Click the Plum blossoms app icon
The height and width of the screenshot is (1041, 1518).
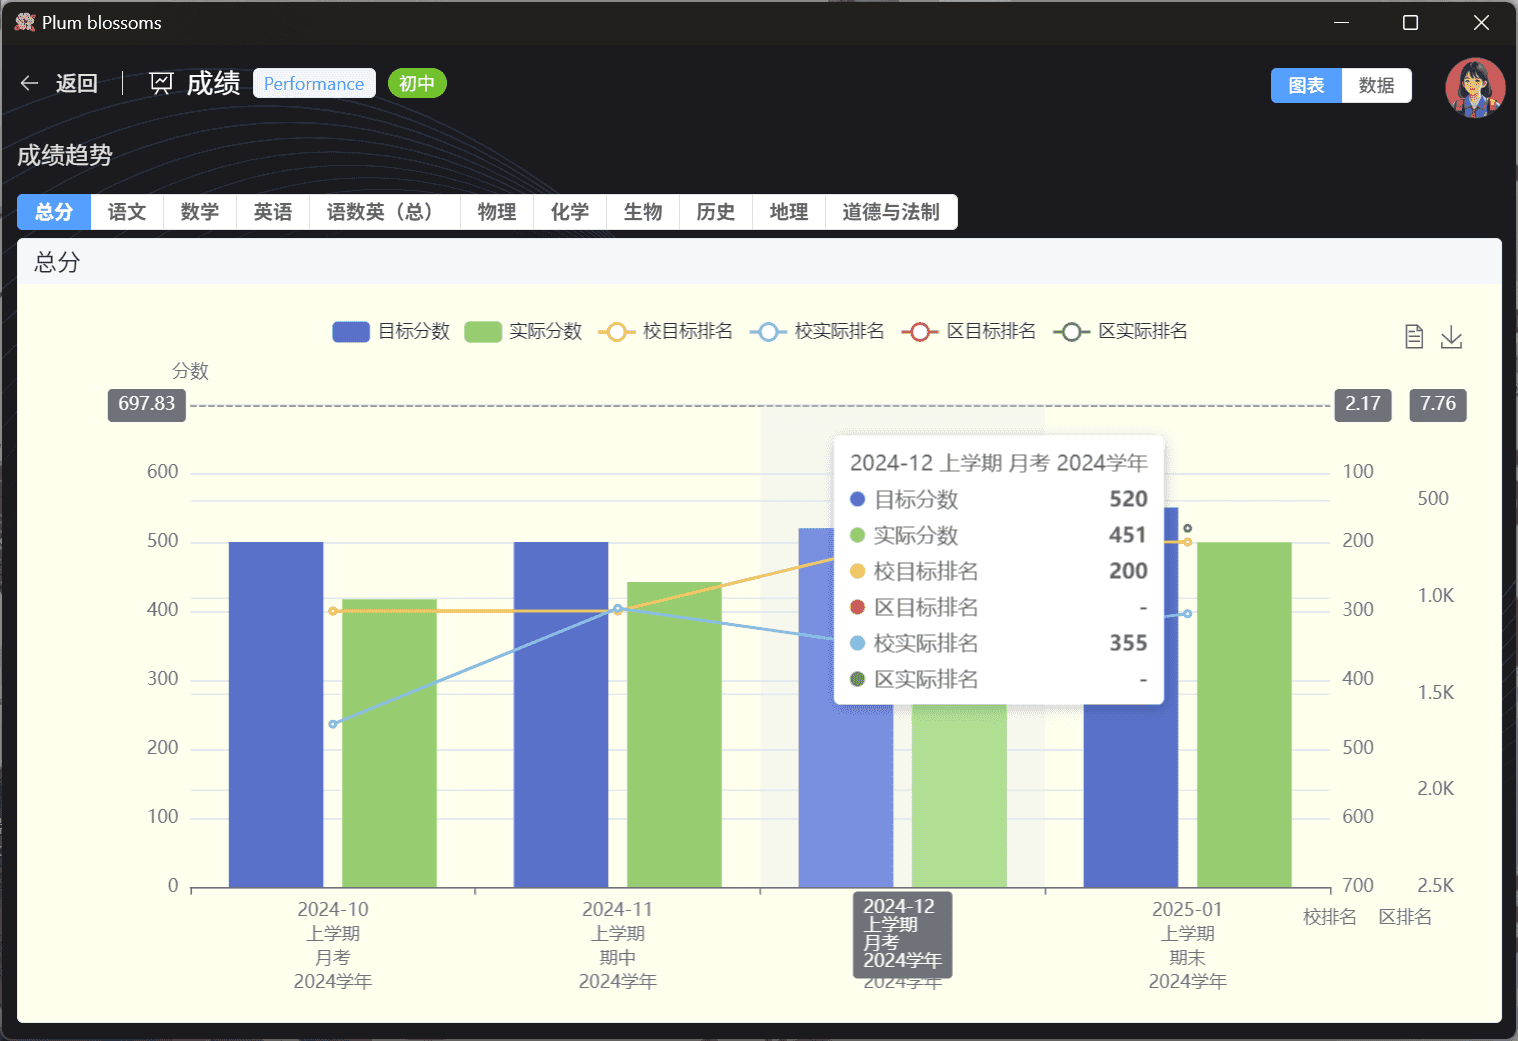[24, 22]
